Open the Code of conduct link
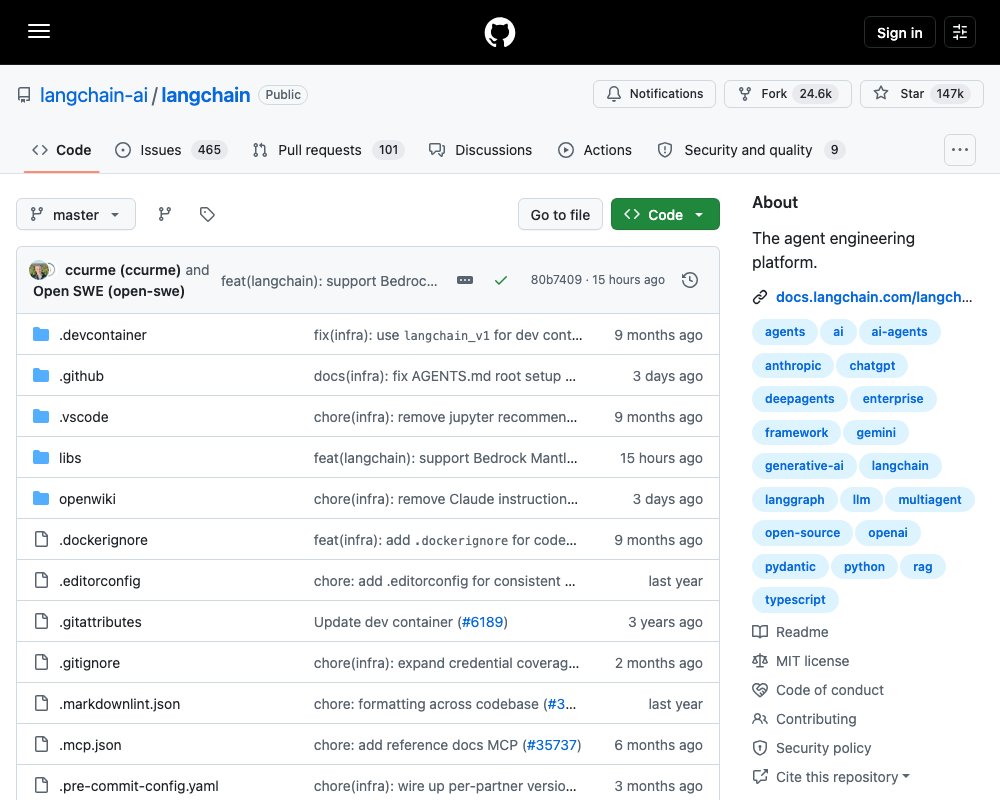This screenshot has width=1000, height=800. tap(818, 690)
